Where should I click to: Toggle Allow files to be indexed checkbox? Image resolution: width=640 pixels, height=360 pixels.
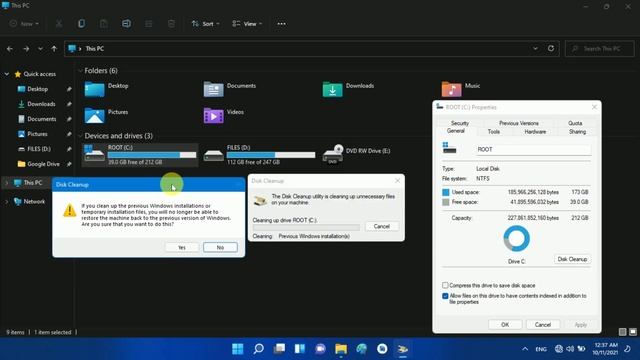coord(445,296)
